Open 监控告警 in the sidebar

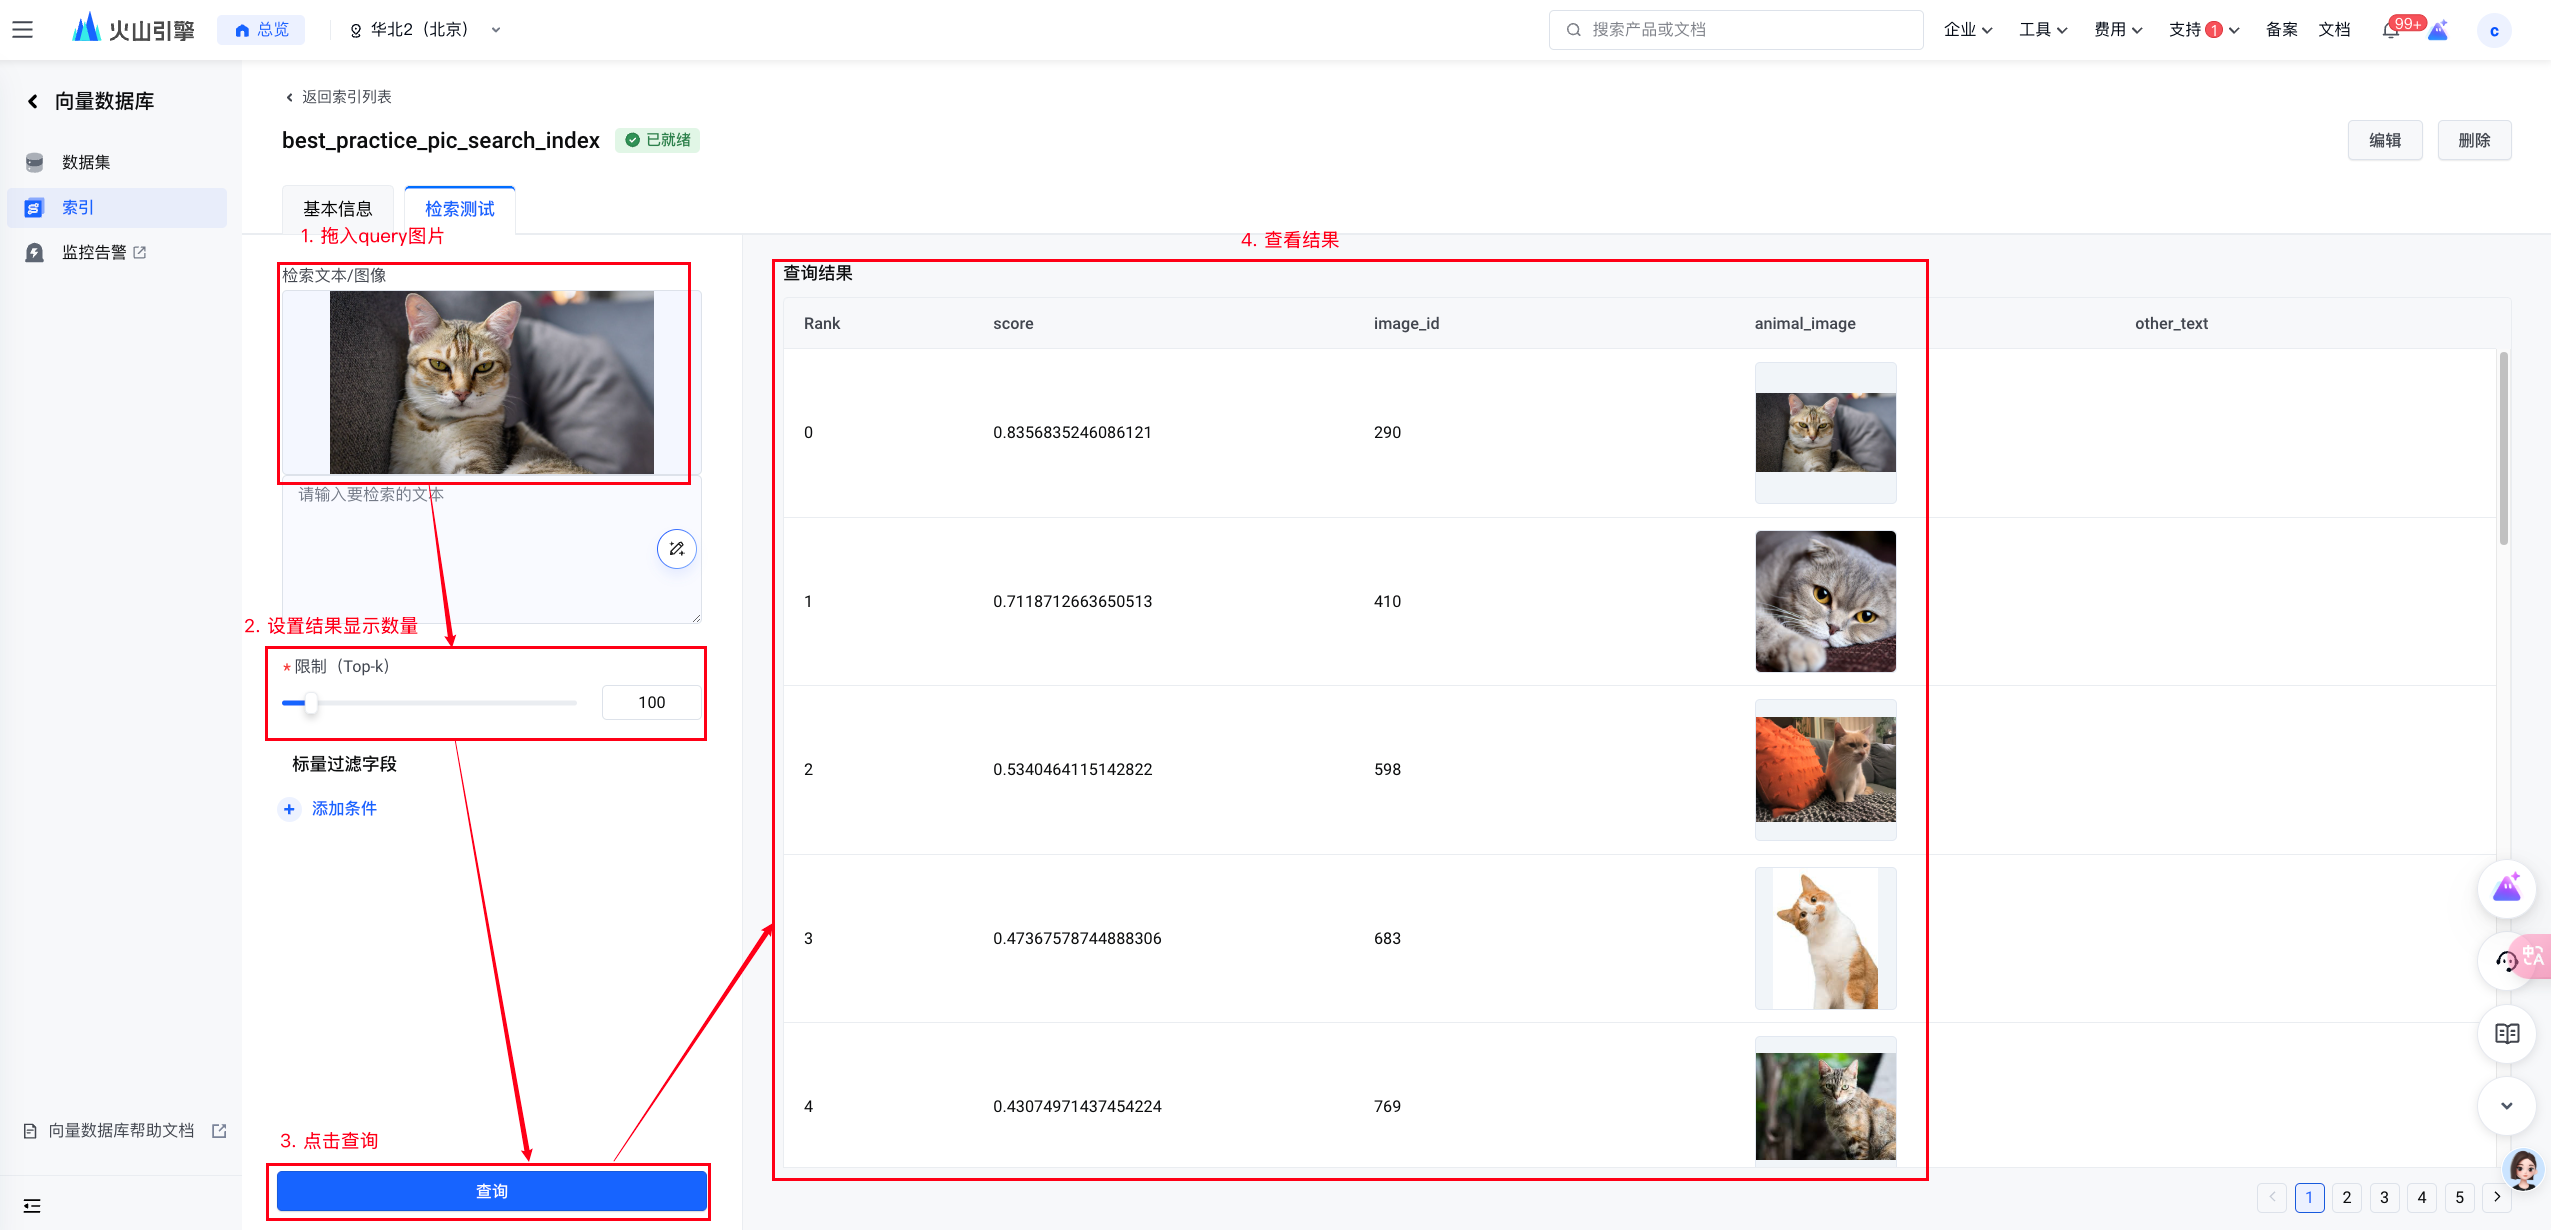117,253
